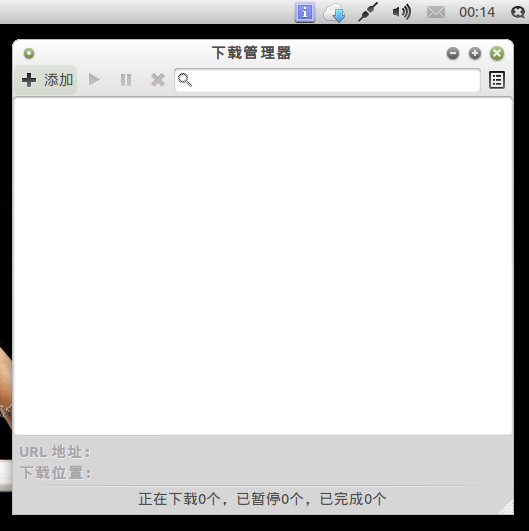Open the blue info tray icon

[305, 12]
